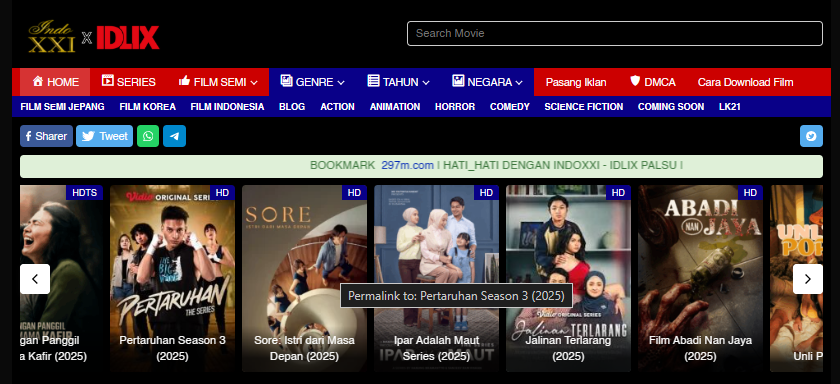This screenshot has height=384, width=840.
Task: Expand the FILM SEMI dropdown menu
Action: click(x=218, y=82)
